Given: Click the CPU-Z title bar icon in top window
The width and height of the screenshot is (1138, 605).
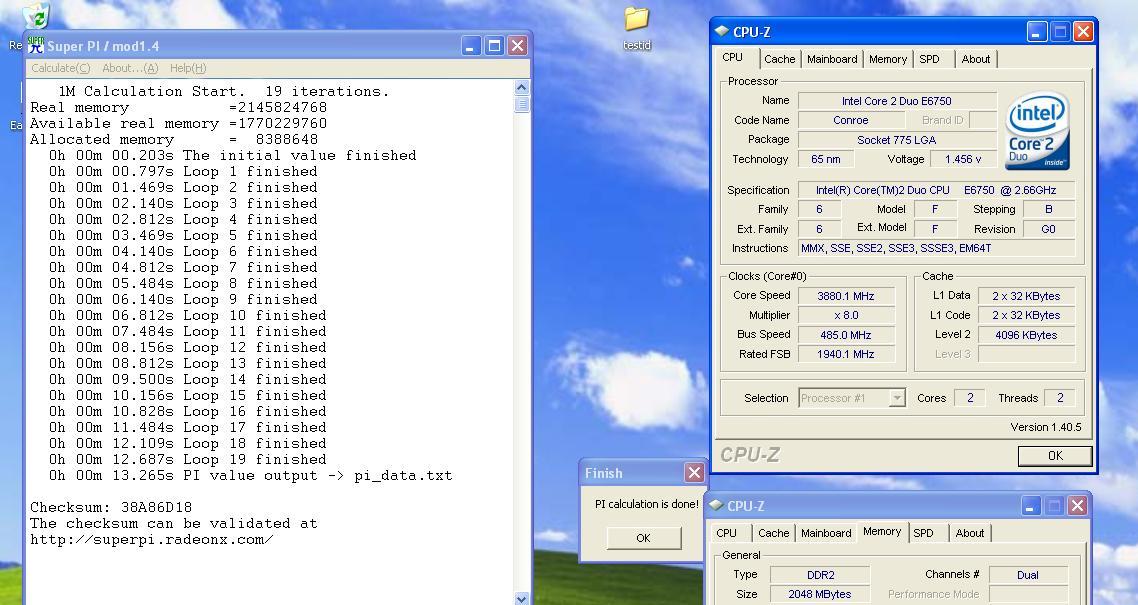Looking at the screenshot, I should pos(721,31).
